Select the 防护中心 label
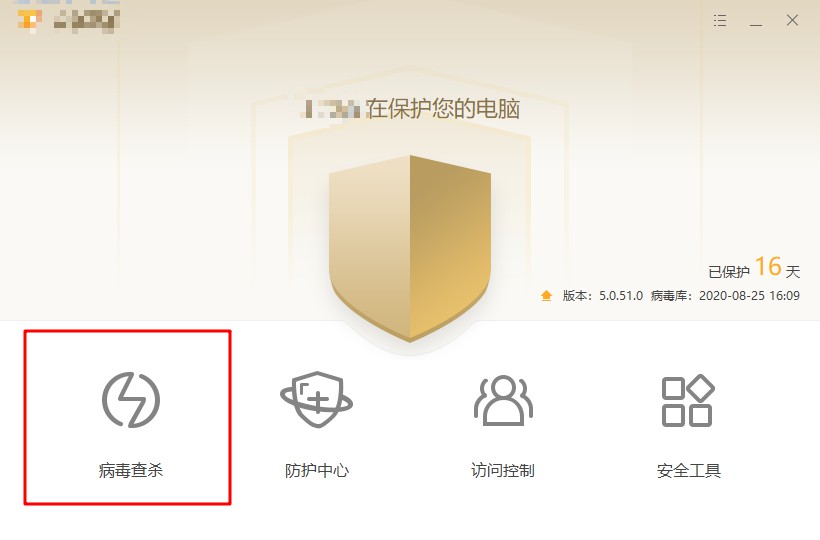The image size is (820, 540). pos(317,470)
